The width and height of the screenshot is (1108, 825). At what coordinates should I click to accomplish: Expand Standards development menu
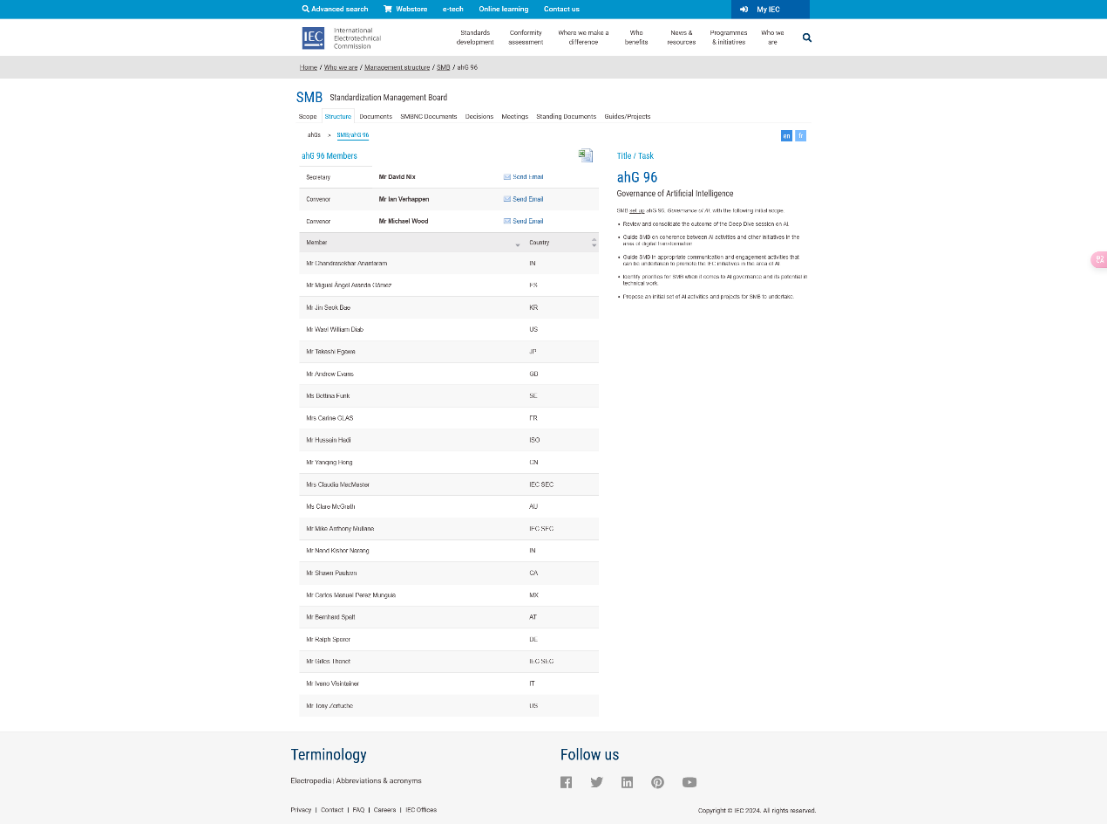(475, 37)
